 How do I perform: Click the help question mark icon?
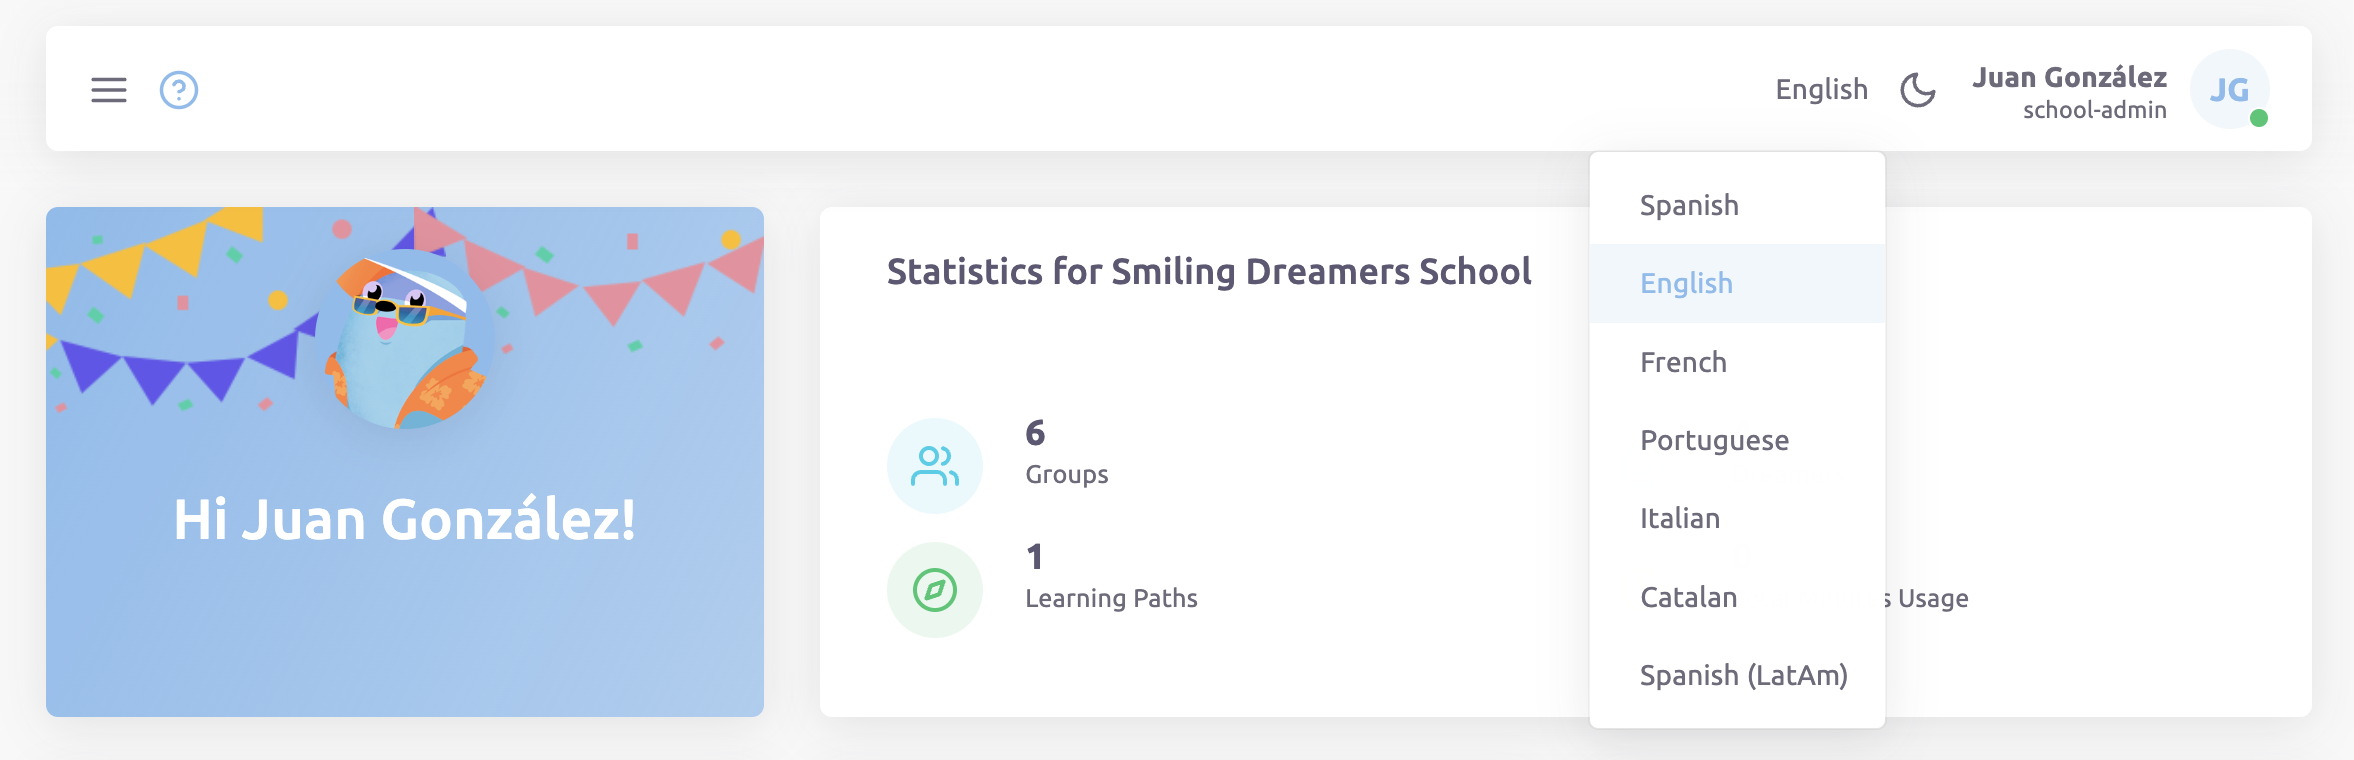[179, 90]
